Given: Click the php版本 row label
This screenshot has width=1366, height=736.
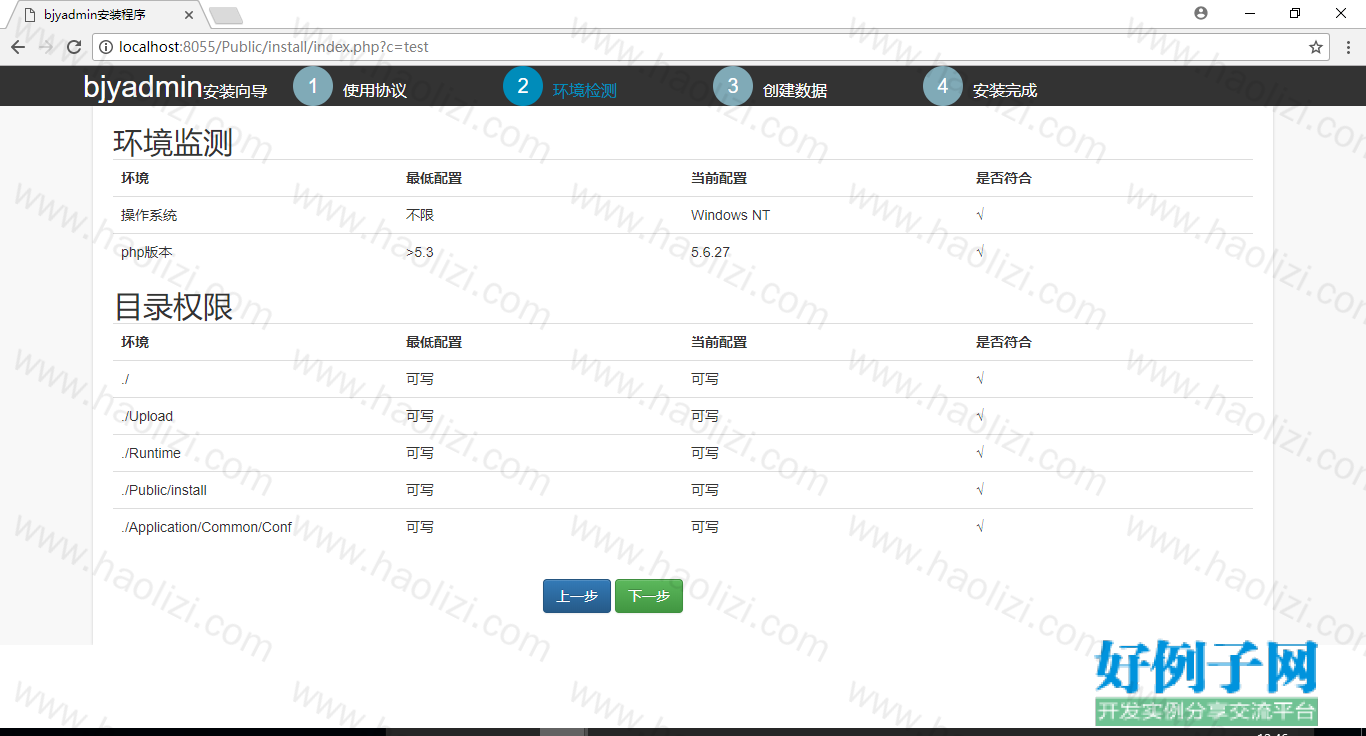Looking at the screenshot, I should (147, 252).
